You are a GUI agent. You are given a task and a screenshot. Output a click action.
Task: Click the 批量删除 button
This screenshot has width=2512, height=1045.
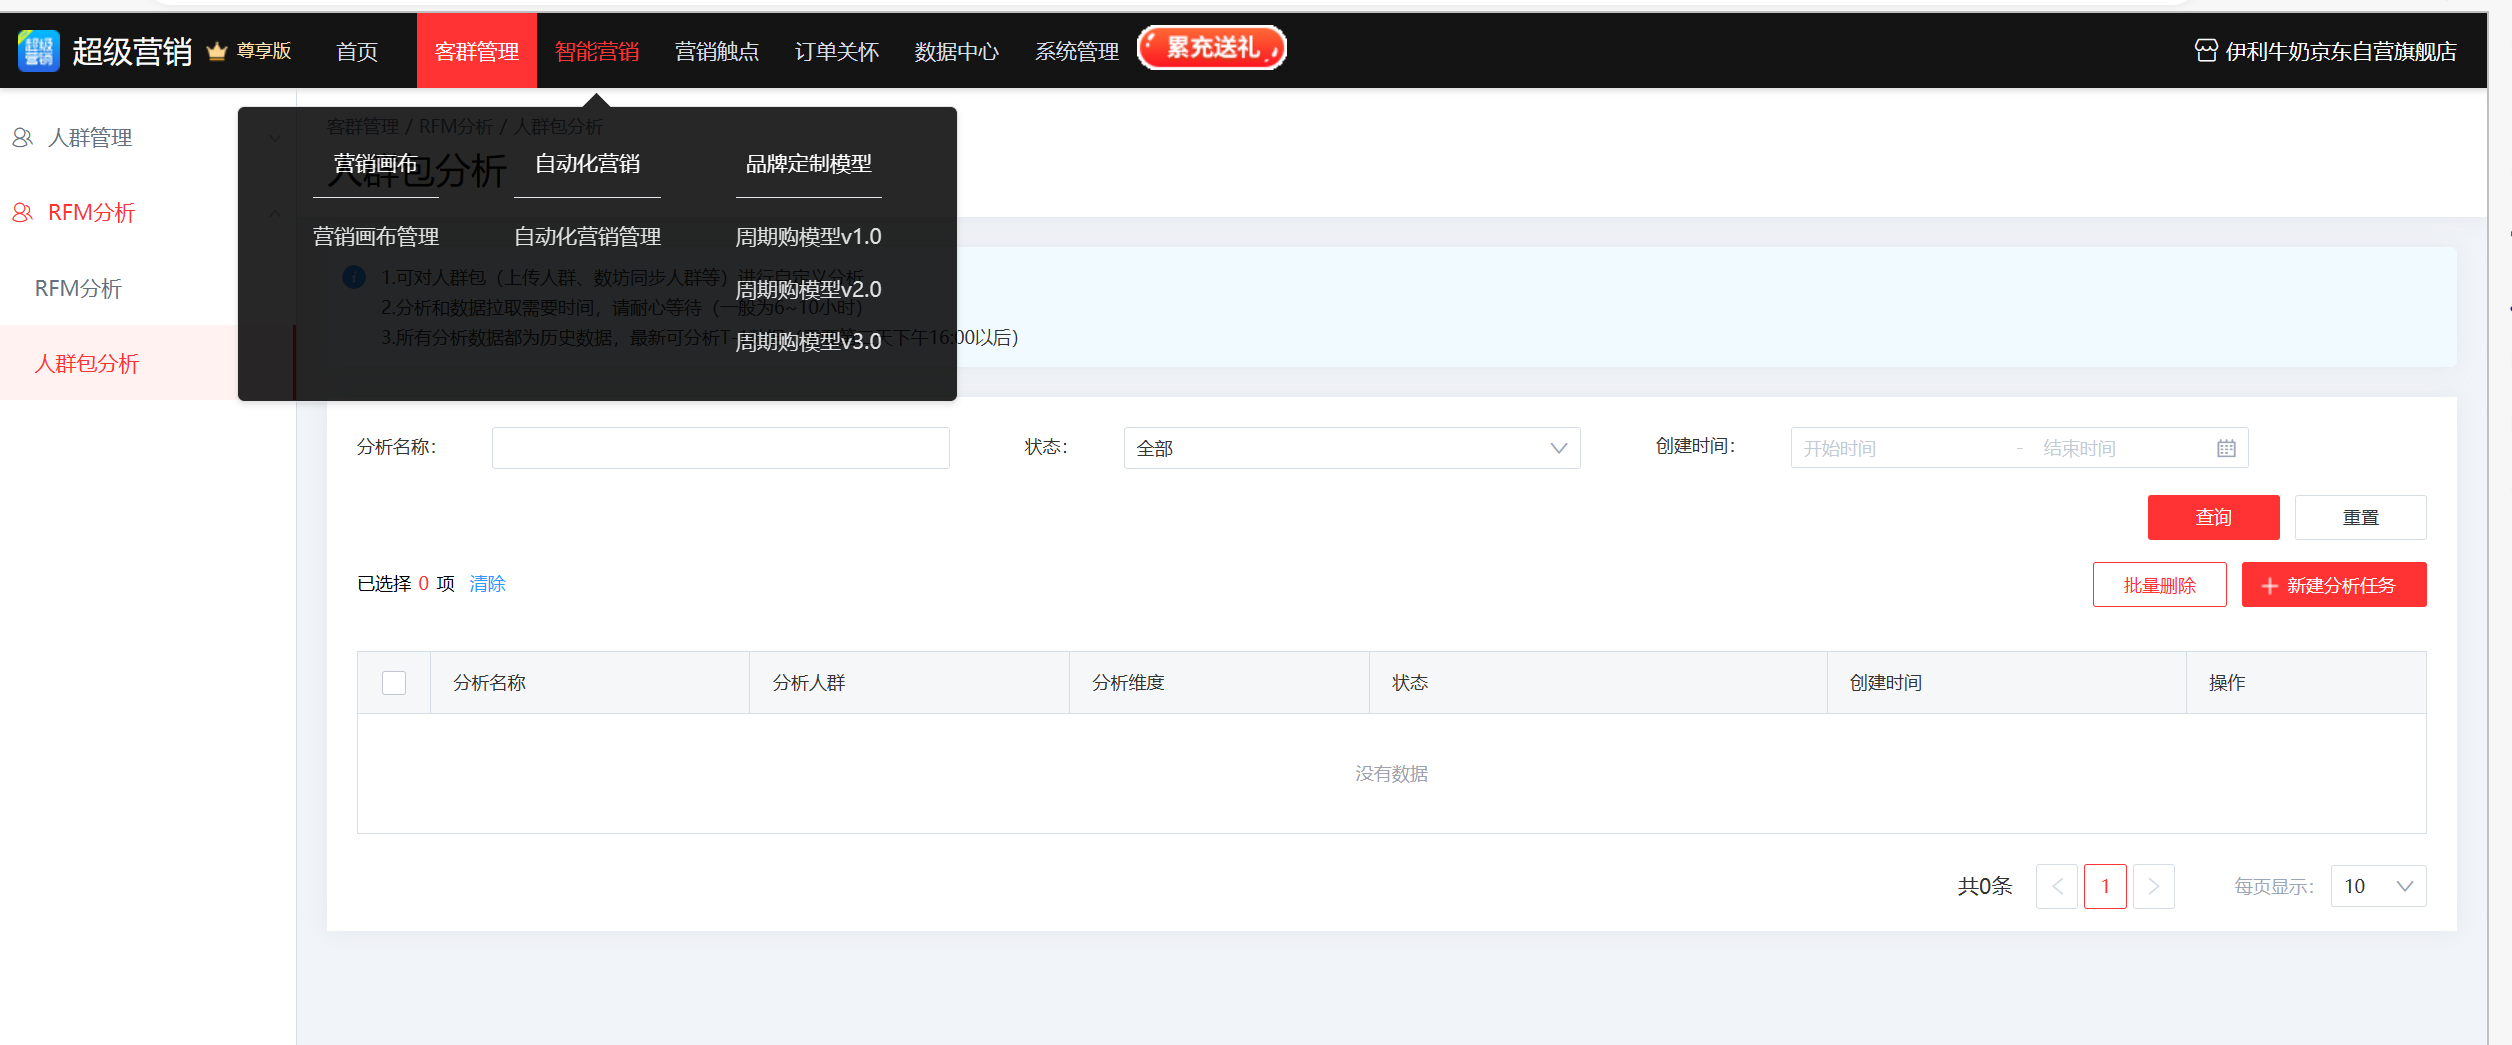pyautogui.click(x=2159, y=585)
